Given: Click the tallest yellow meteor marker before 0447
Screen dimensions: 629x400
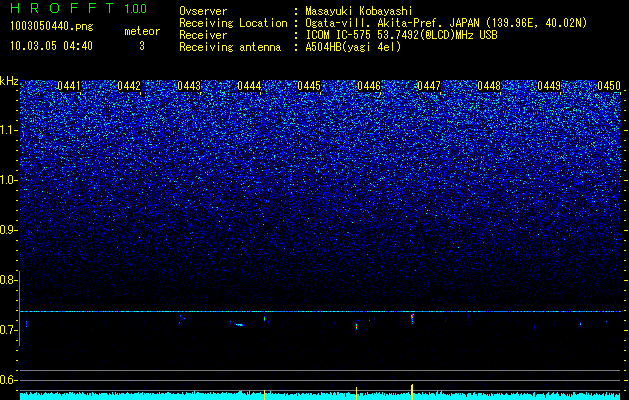Looking at the screenshot, I should click(412, 392).
